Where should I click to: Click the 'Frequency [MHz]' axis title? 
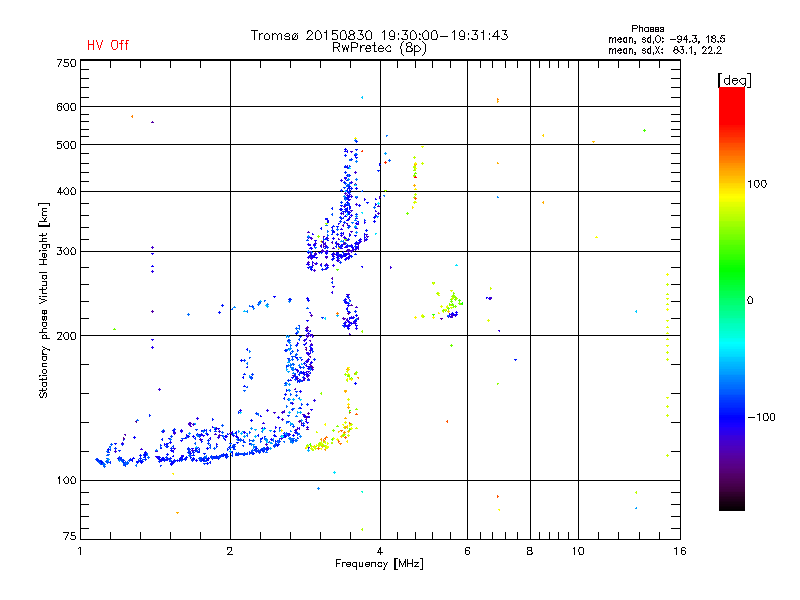coord(379,564)
